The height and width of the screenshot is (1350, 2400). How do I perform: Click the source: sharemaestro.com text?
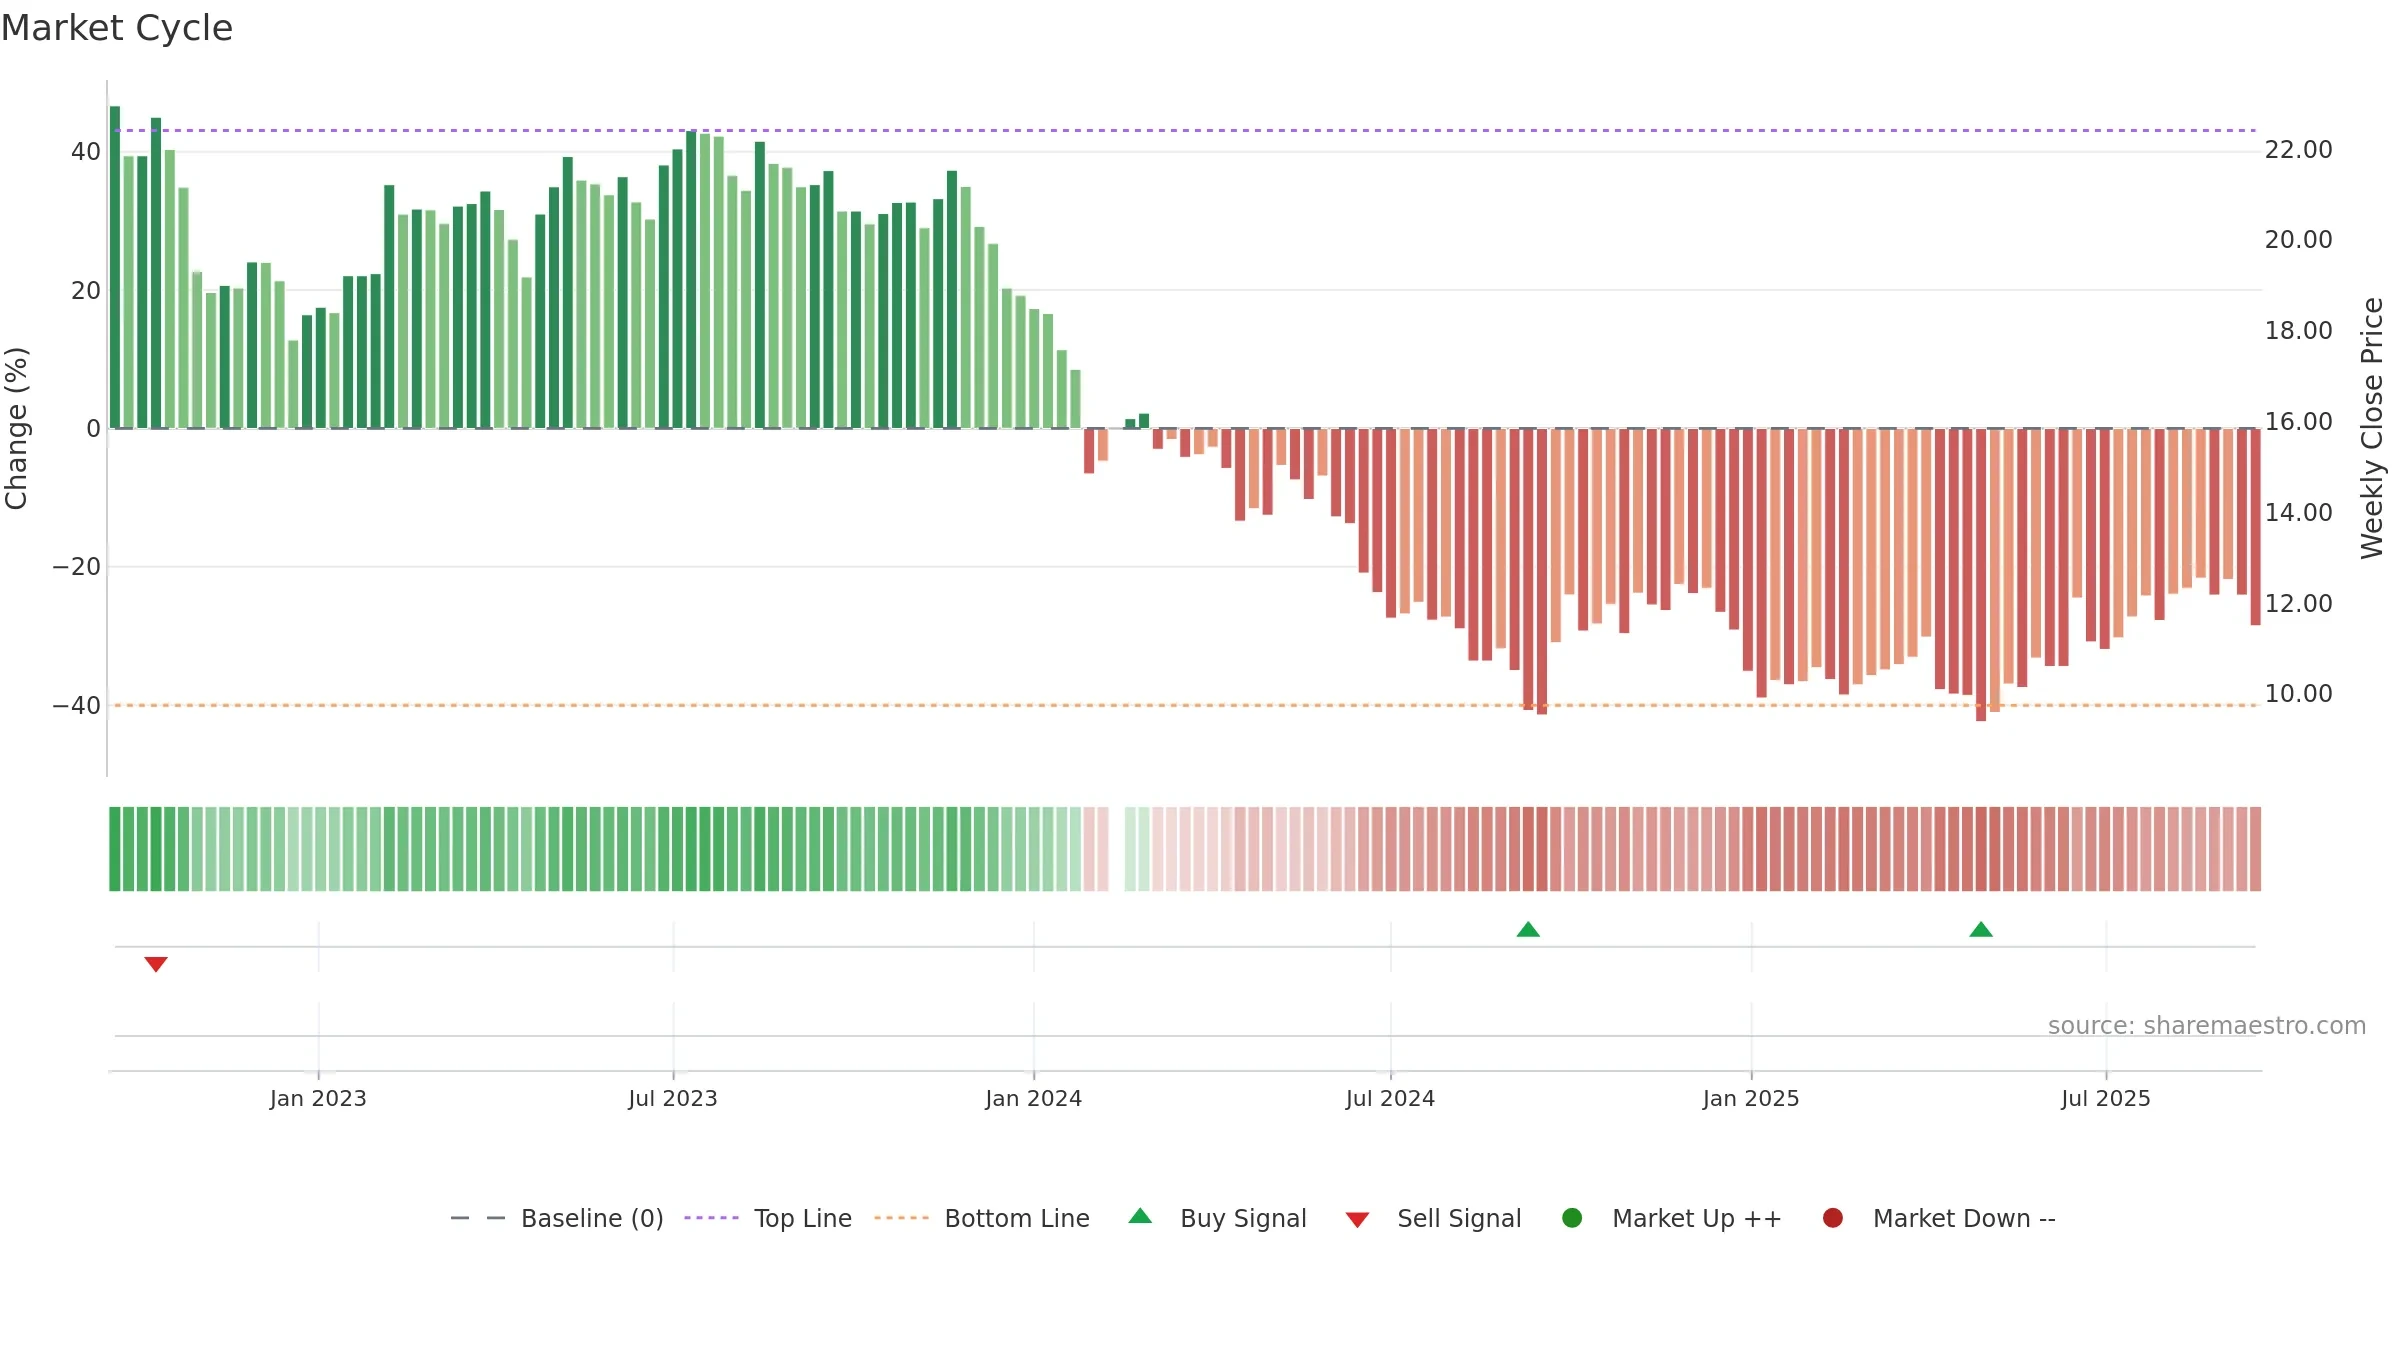tap(2207, 1026)
